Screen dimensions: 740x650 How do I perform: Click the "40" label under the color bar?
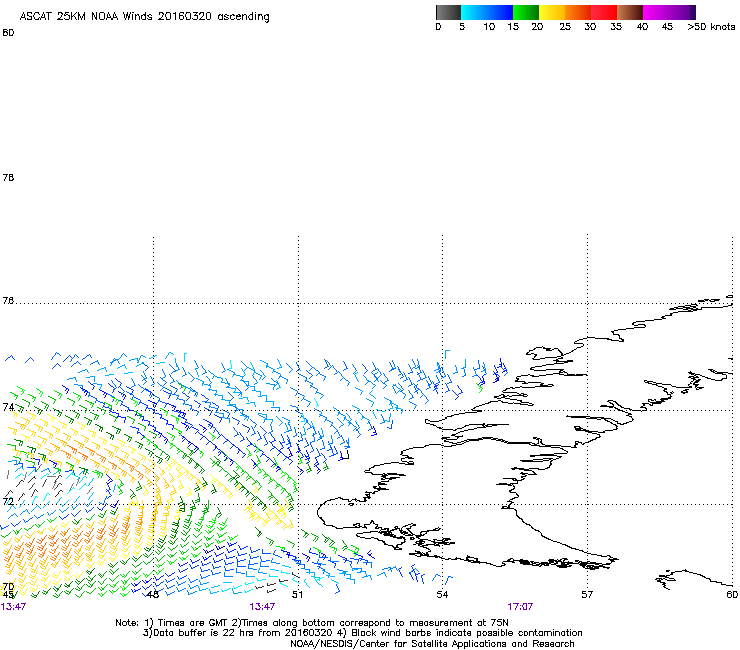click(x=642, y=27)
